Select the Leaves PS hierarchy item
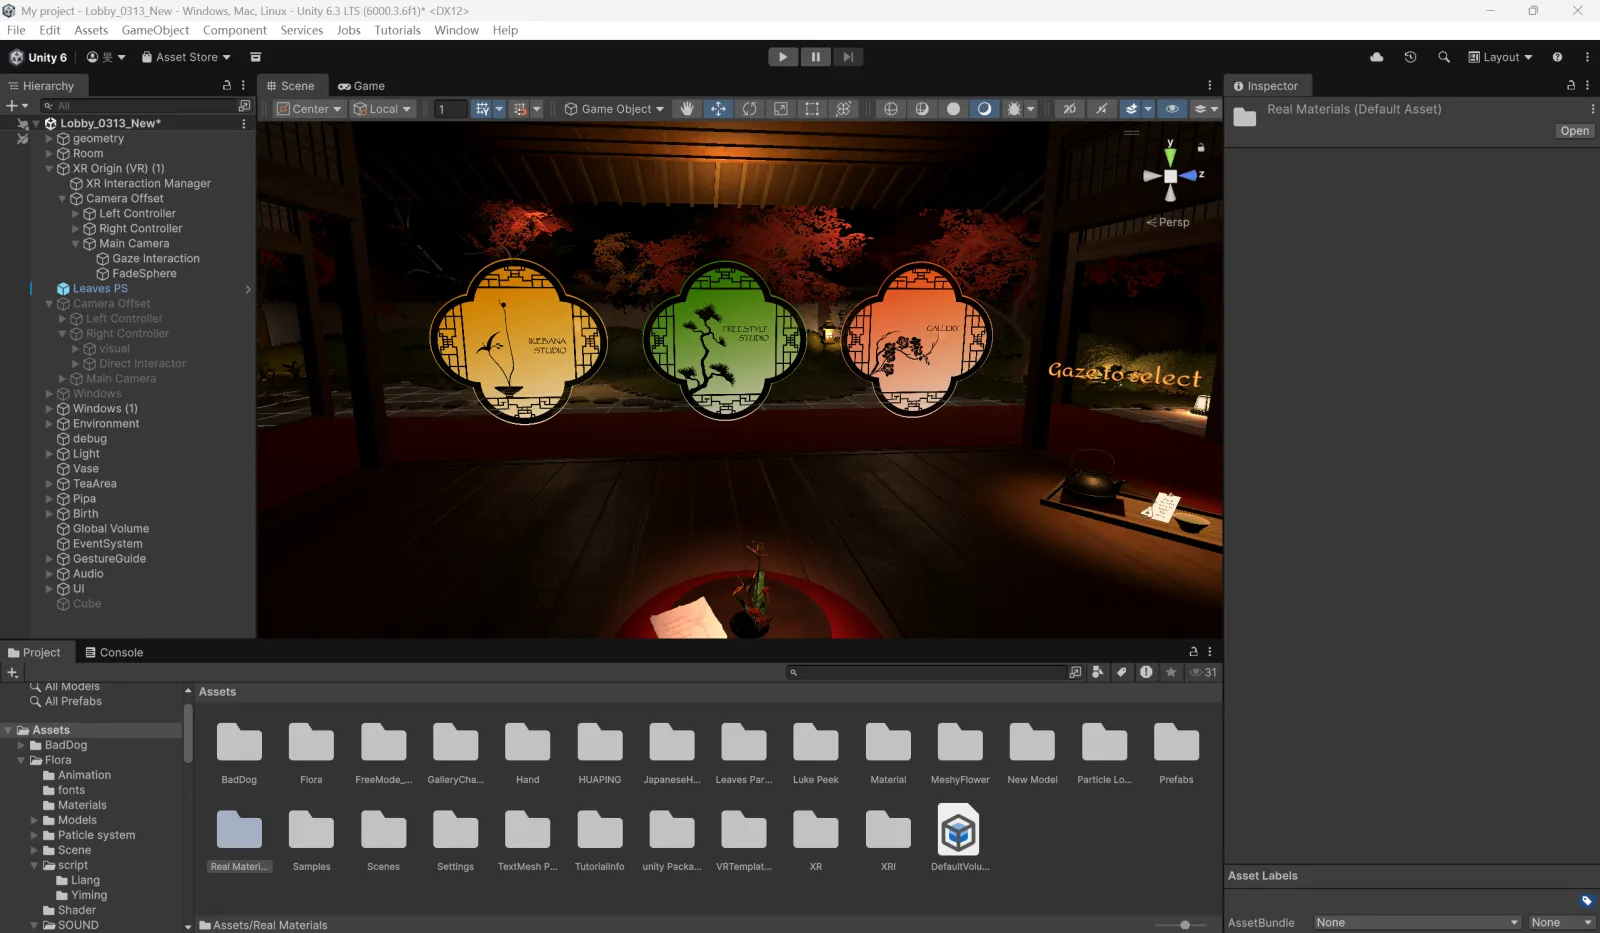Image resolution: width=1600 pixels, height=933 pixels. tap(100, 289)
